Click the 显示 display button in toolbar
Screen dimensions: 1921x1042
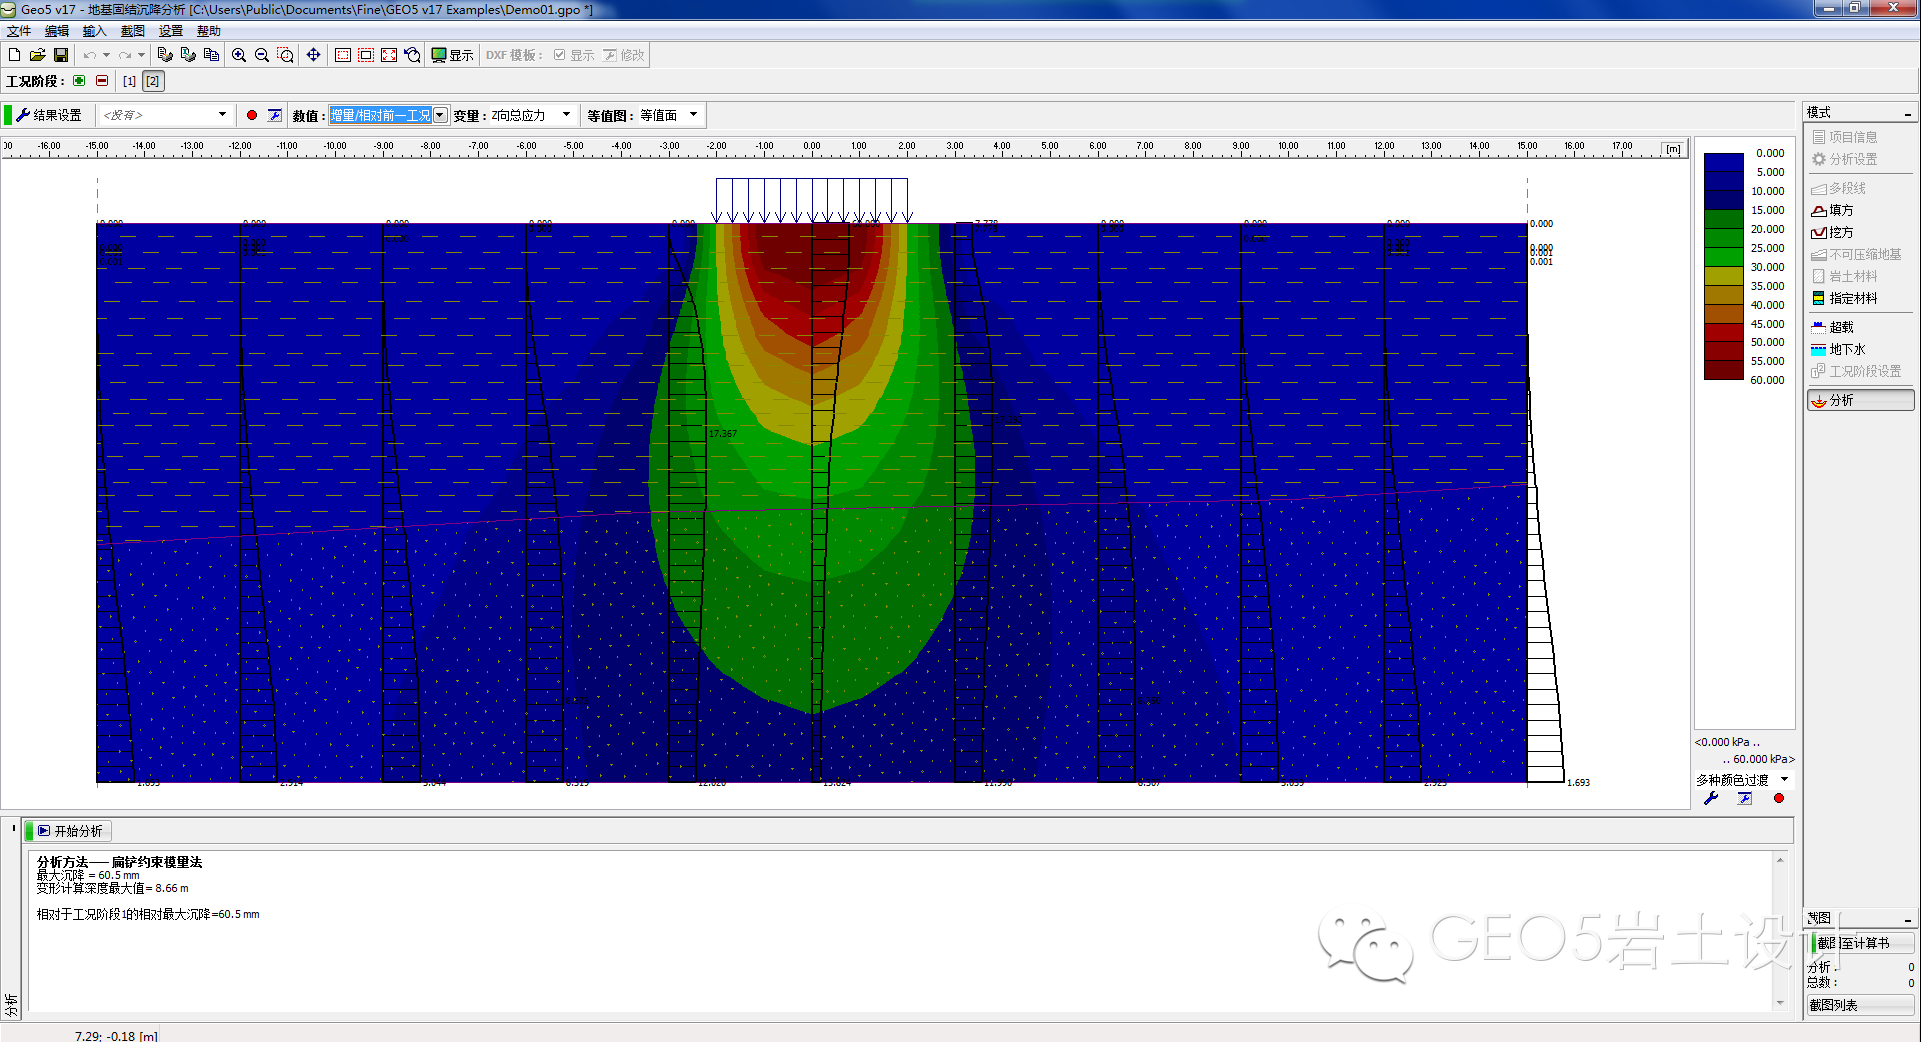click(x=452, y=55)
